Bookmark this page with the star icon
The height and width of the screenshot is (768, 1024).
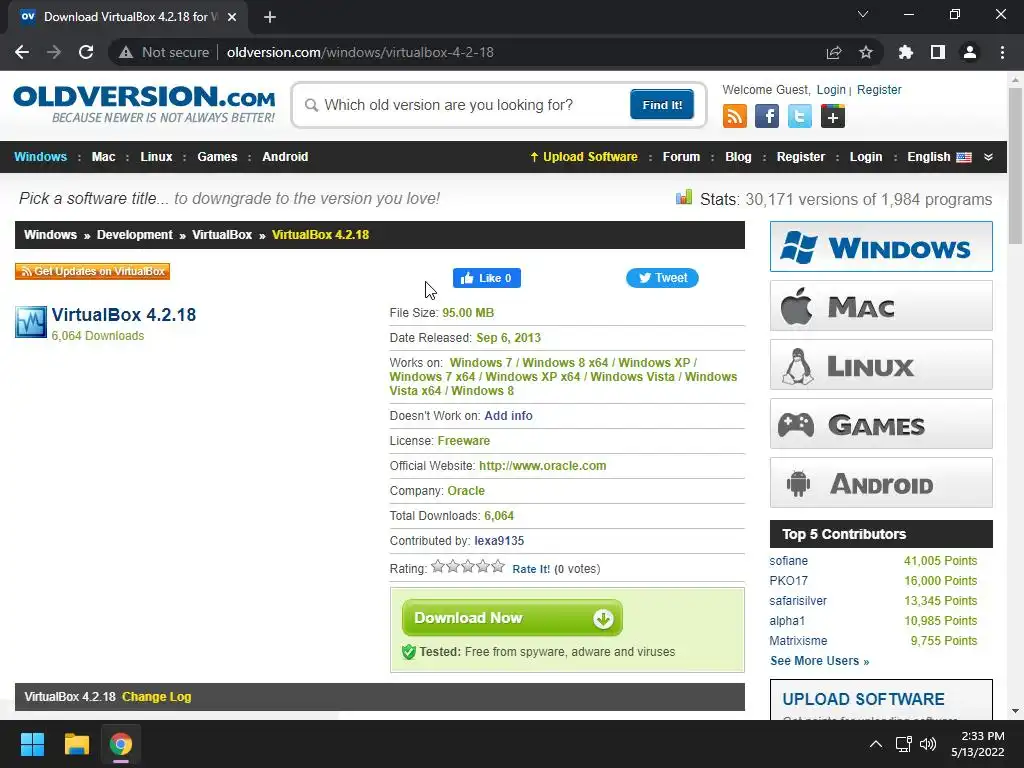pos(866,52)
